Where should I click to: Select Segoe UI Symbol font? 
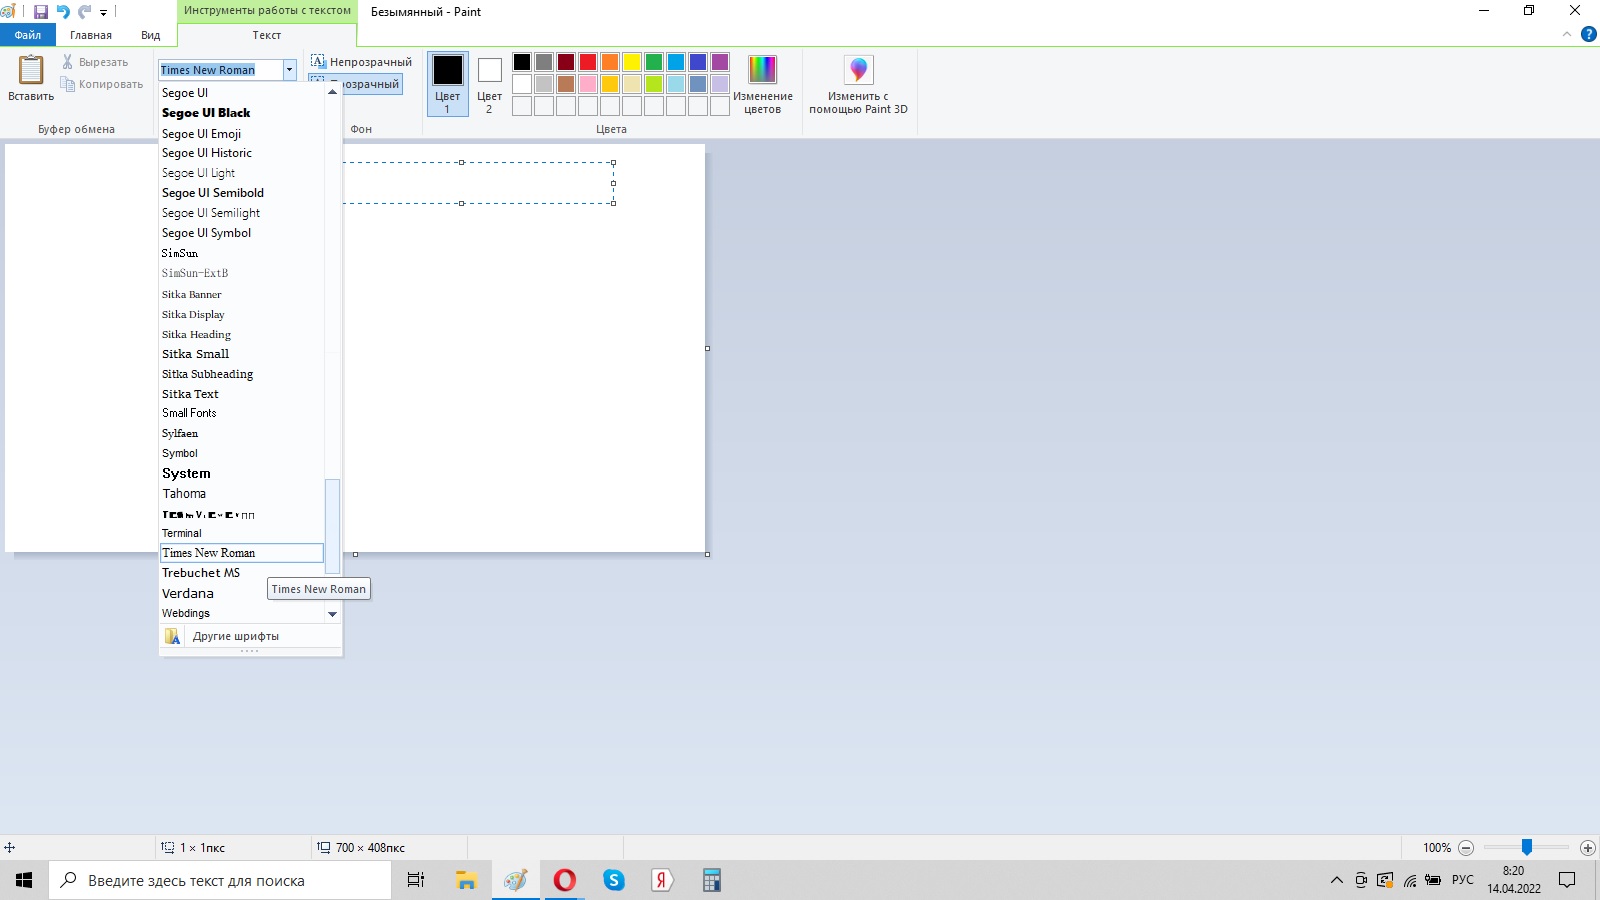(241, 233)
